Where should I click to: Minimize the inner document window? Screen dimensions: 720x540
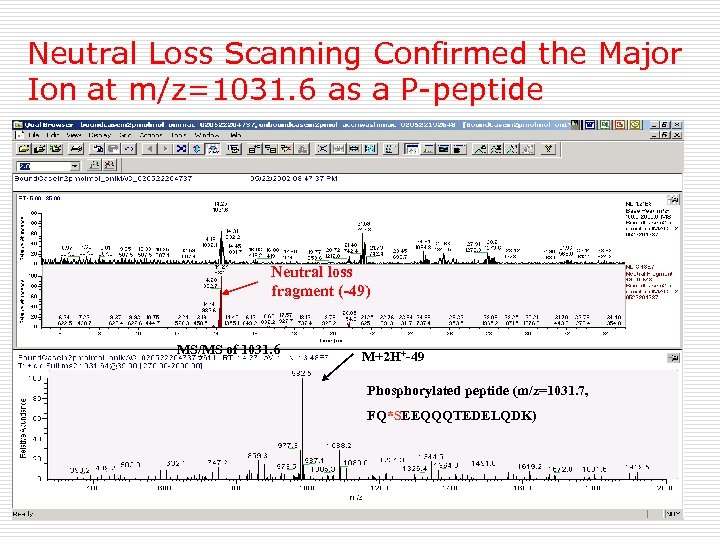[654, 135]
